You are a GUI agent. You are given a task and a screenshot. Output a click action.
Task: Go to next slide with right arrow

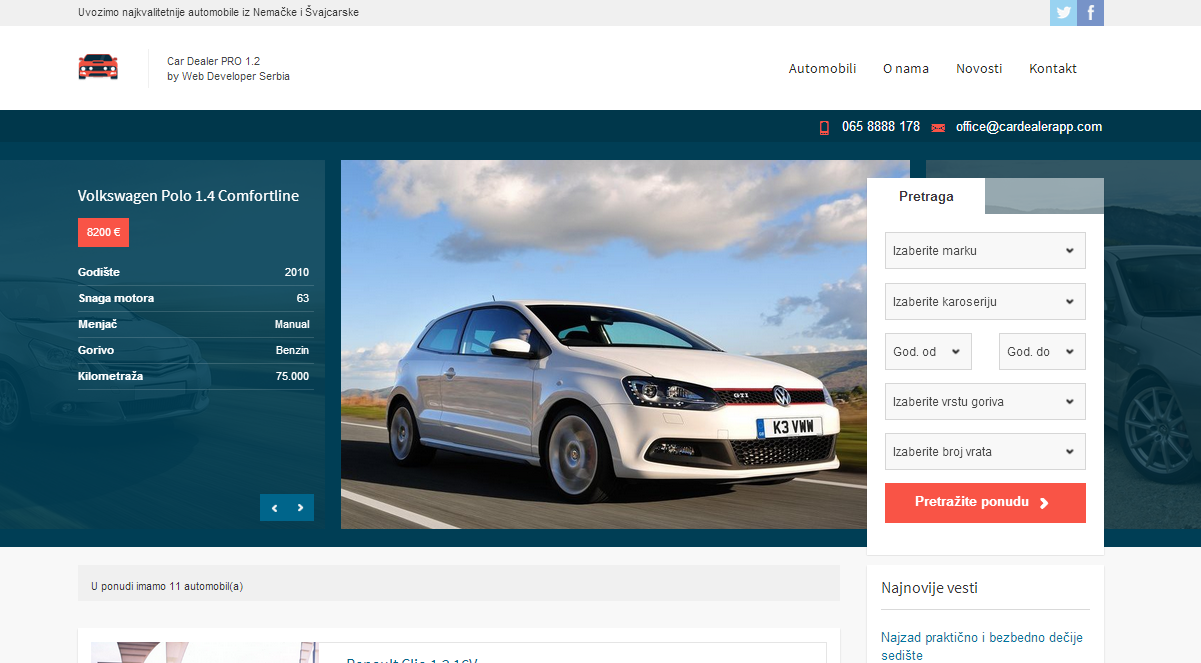tap(301, 508)
